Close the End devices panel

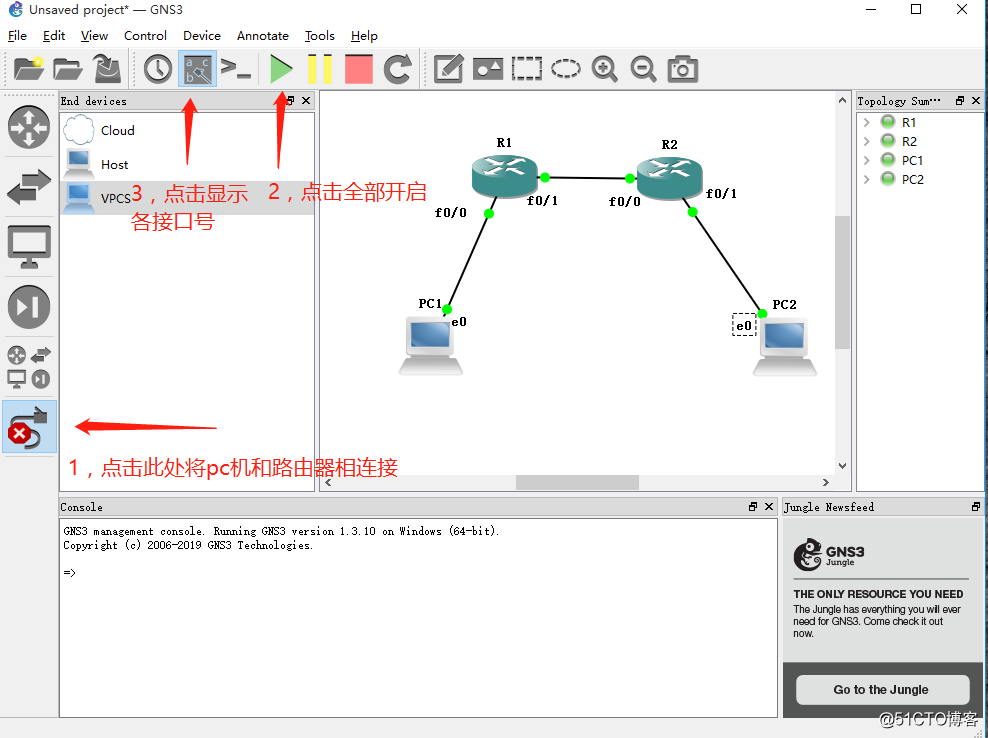(306, 100)
